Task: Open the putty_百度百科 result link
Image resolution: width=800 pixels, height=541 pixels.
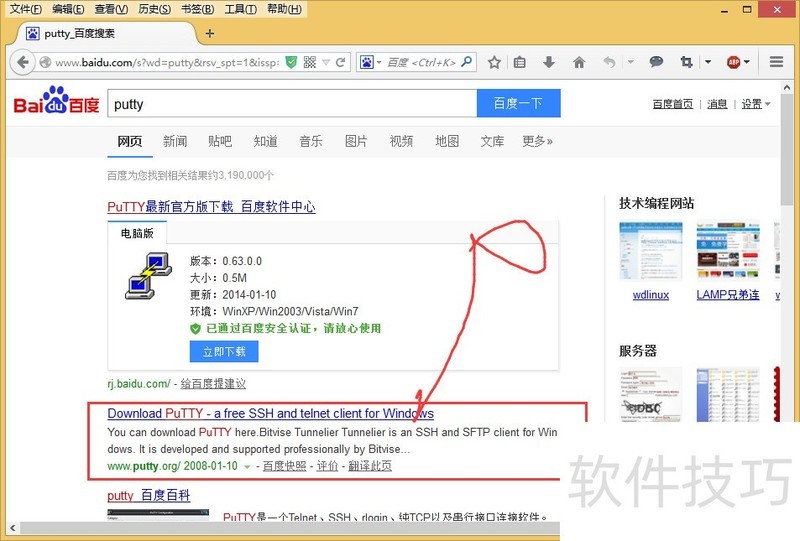Action: pos(148,496)
